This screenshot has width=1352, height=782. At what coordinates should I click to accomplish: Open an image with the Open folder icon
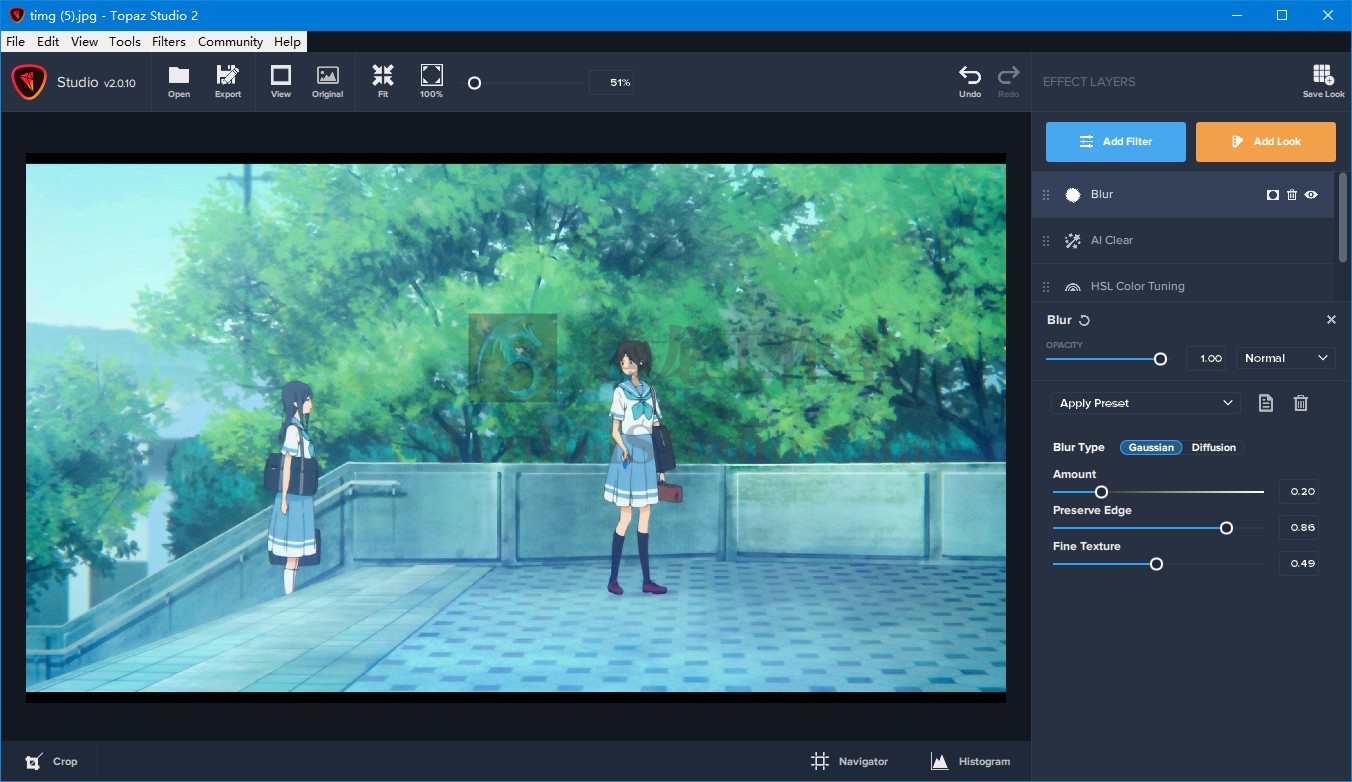[179, 81]
